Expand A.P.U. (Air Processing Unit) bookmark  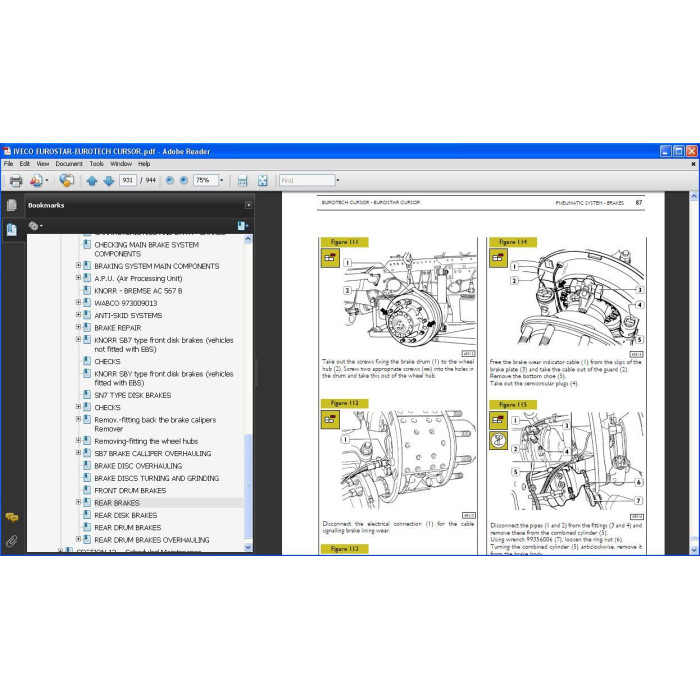(78, 278)
